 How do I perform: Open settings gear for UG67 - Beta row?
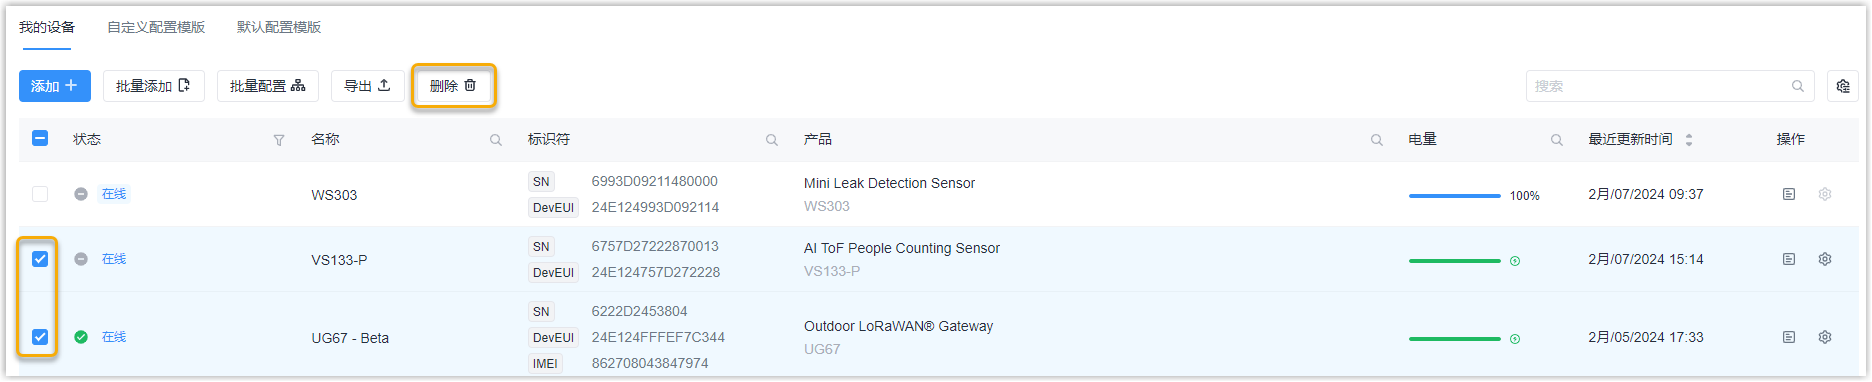coord(1825,337)
